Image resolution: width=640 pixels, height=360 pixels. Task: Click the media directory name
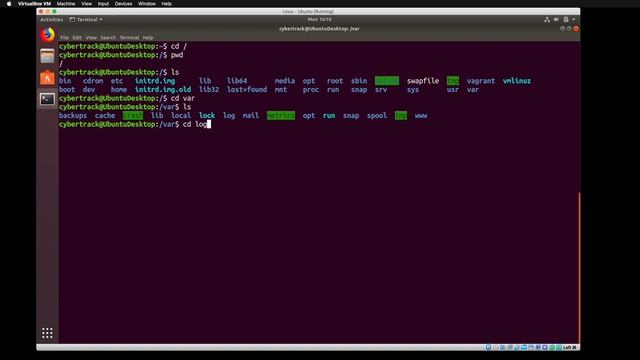[x=284, y=81]
